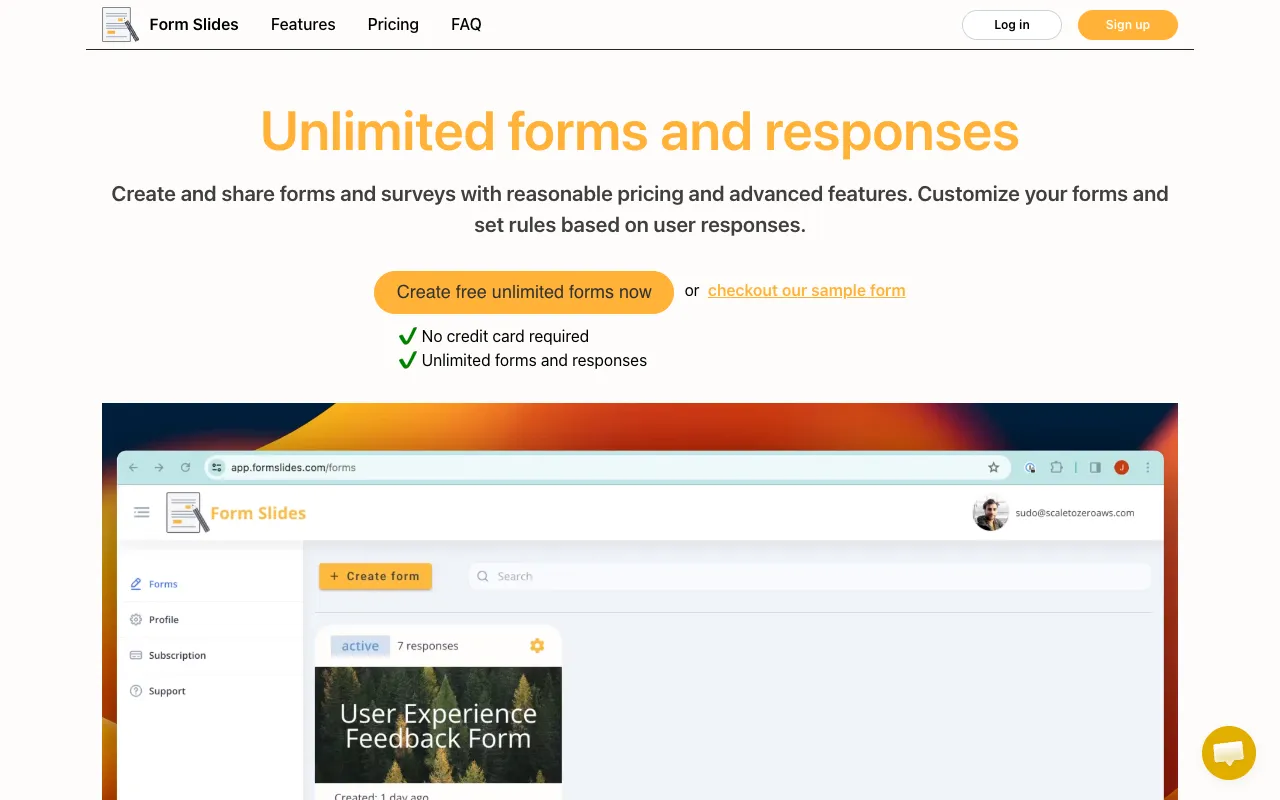Screen dimensions: 1280x800
Task: Click the extensions puzzle icon in demo browser
Action: point(1056,467)
